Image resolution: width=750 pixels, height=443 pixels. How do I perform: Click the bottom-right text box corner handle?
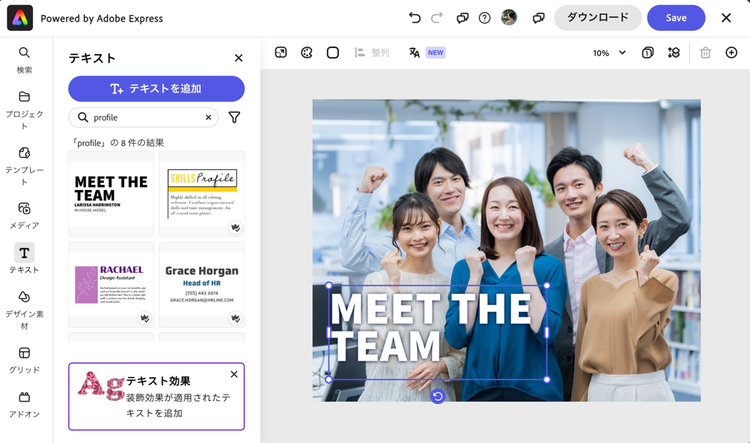click(547, 379)
